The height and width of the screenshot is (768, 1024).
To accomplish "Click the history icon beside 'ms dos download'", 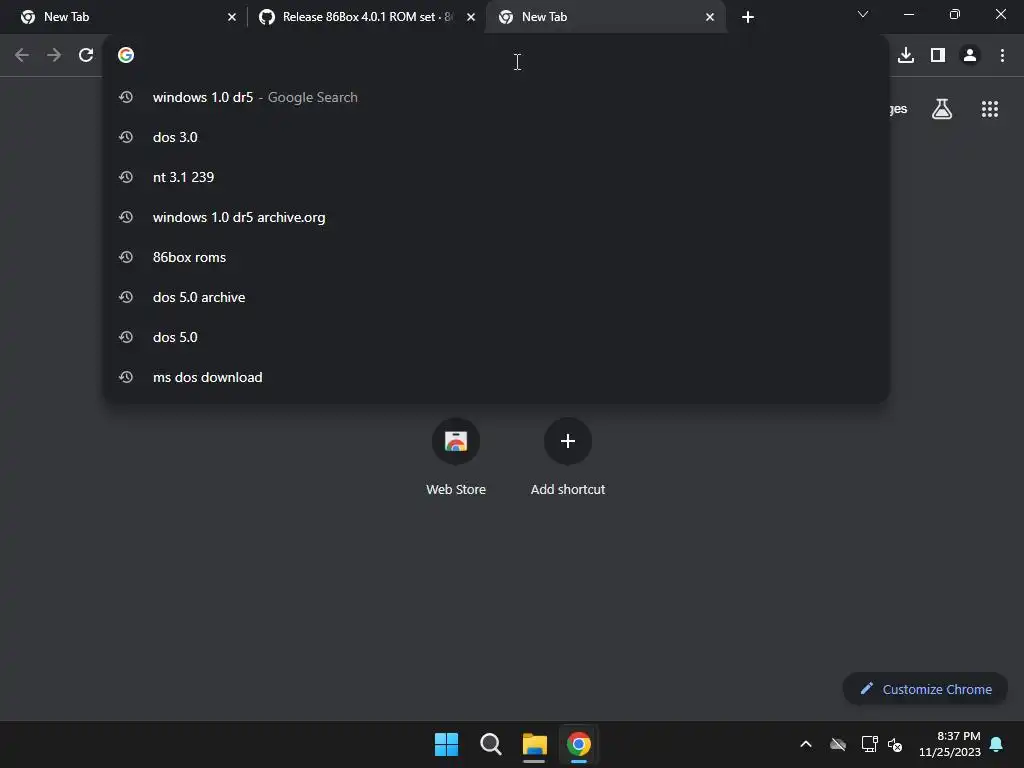I will [x=126, y=377].
